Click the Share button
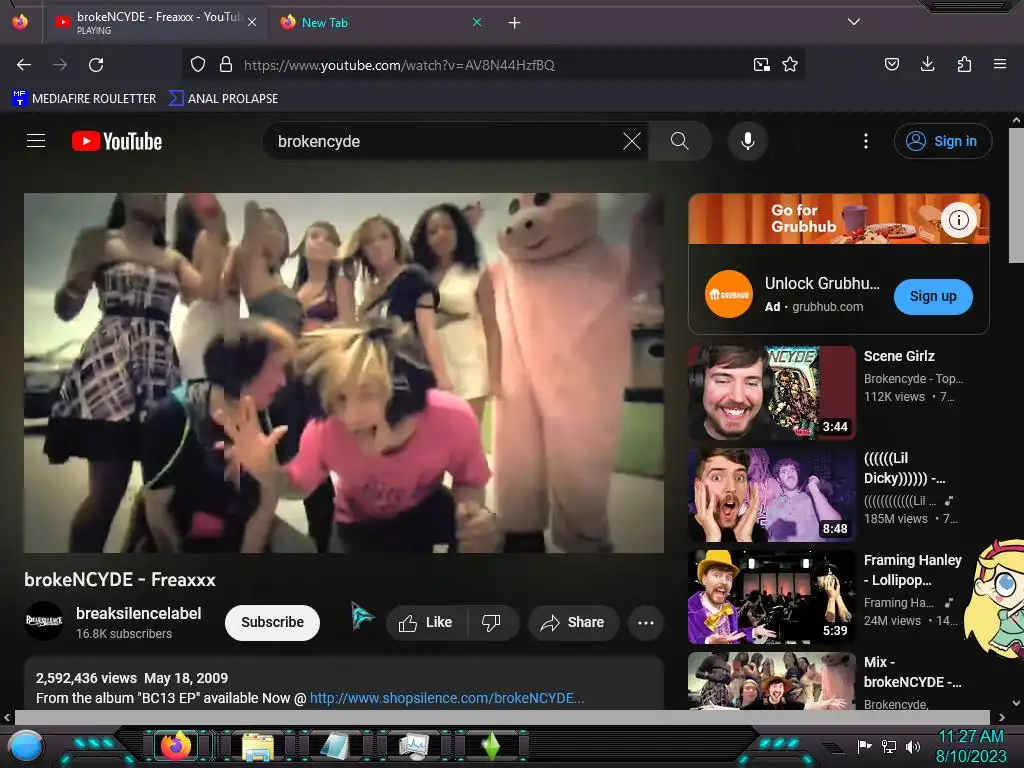The height and width of the screenshot is (768, 1024). coord(573,622)
